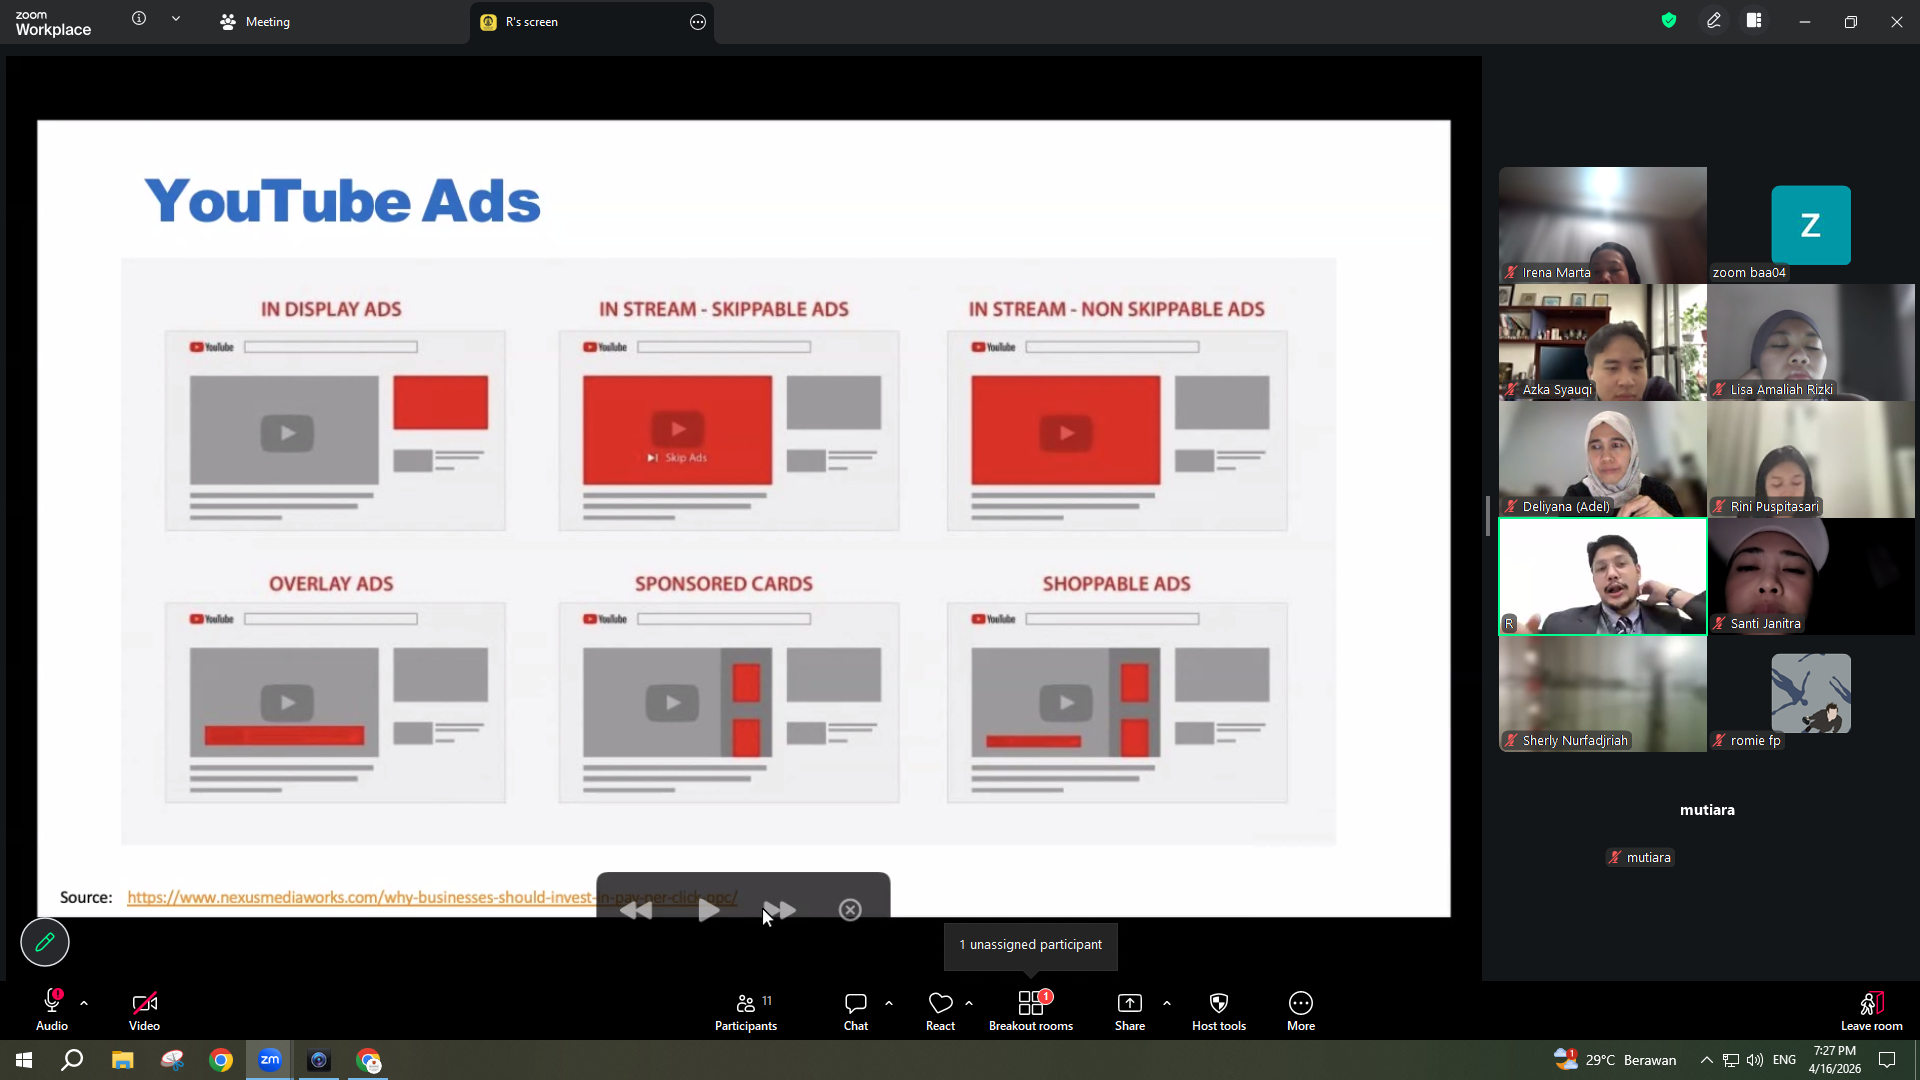The width and height of the screenshot is (1920, 1080).
Task: Open Windows taskbar search
Action: point(72,1060)
